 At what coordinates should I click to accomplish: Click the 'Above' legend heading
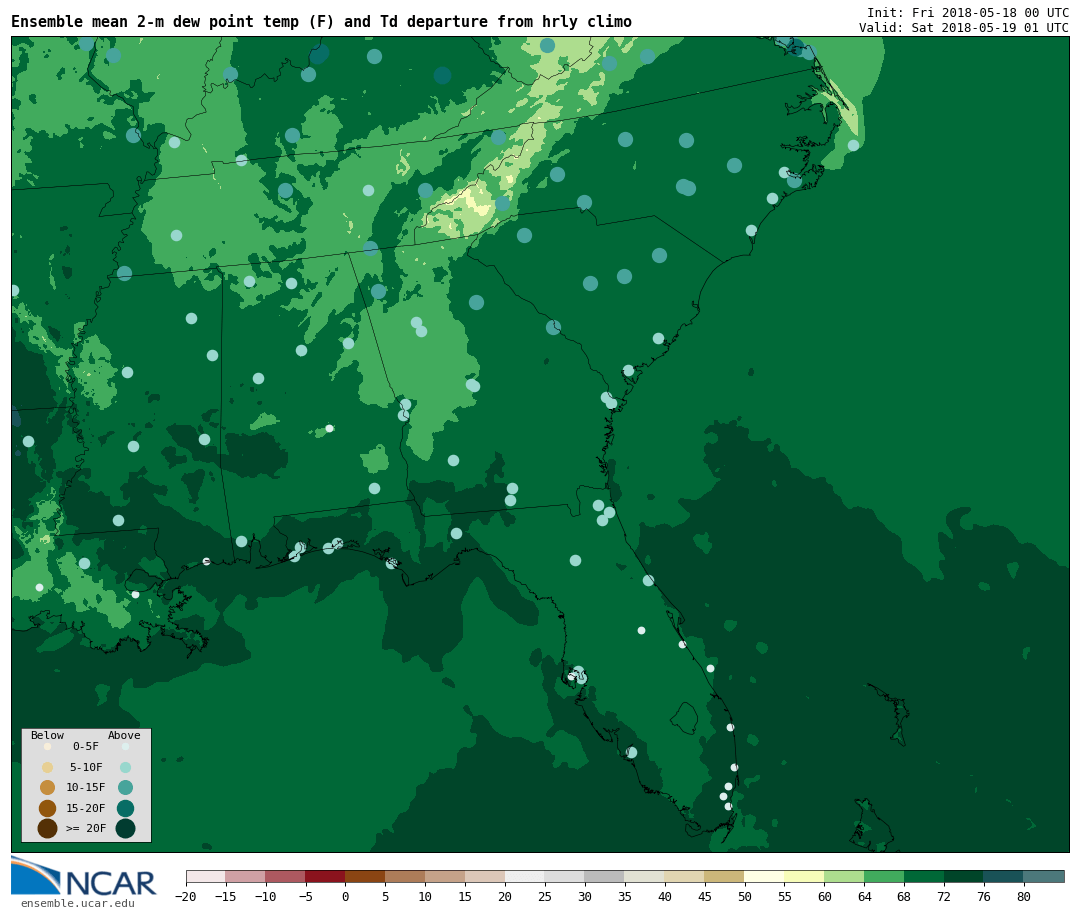pos(124,735)
